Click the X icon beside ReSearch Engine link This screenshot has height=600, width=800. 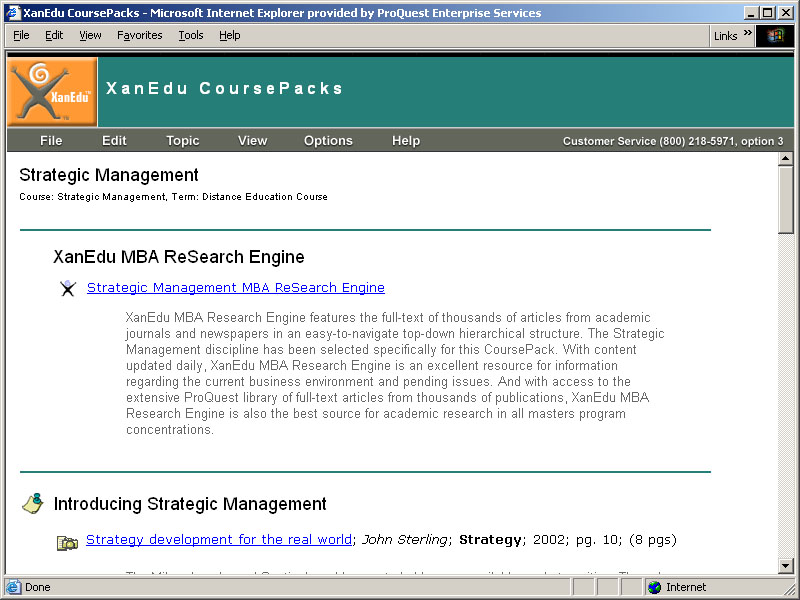67,288
